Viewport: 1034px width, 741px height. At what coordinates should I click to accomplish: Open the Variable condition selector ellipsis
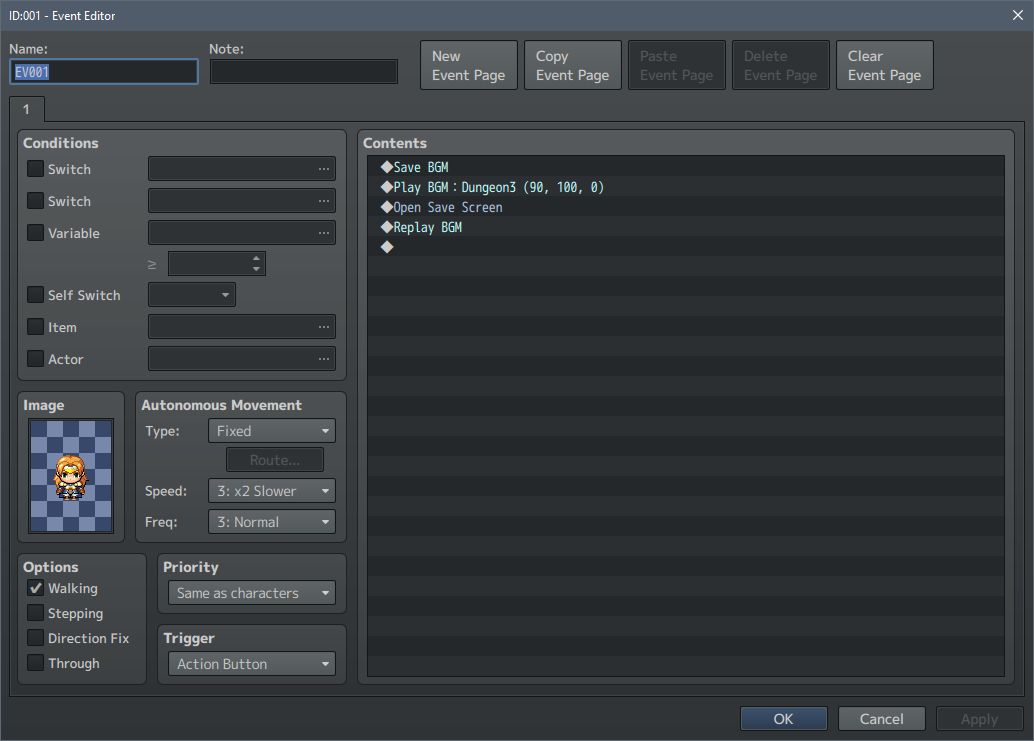[x=323, y=233]
